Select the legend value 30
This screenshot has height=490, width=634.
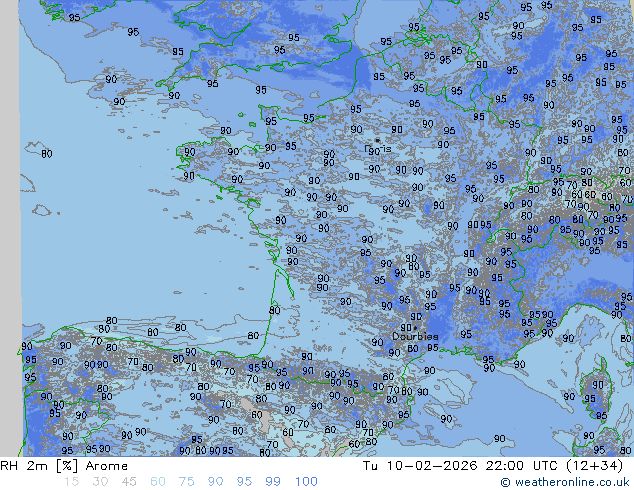100,482
